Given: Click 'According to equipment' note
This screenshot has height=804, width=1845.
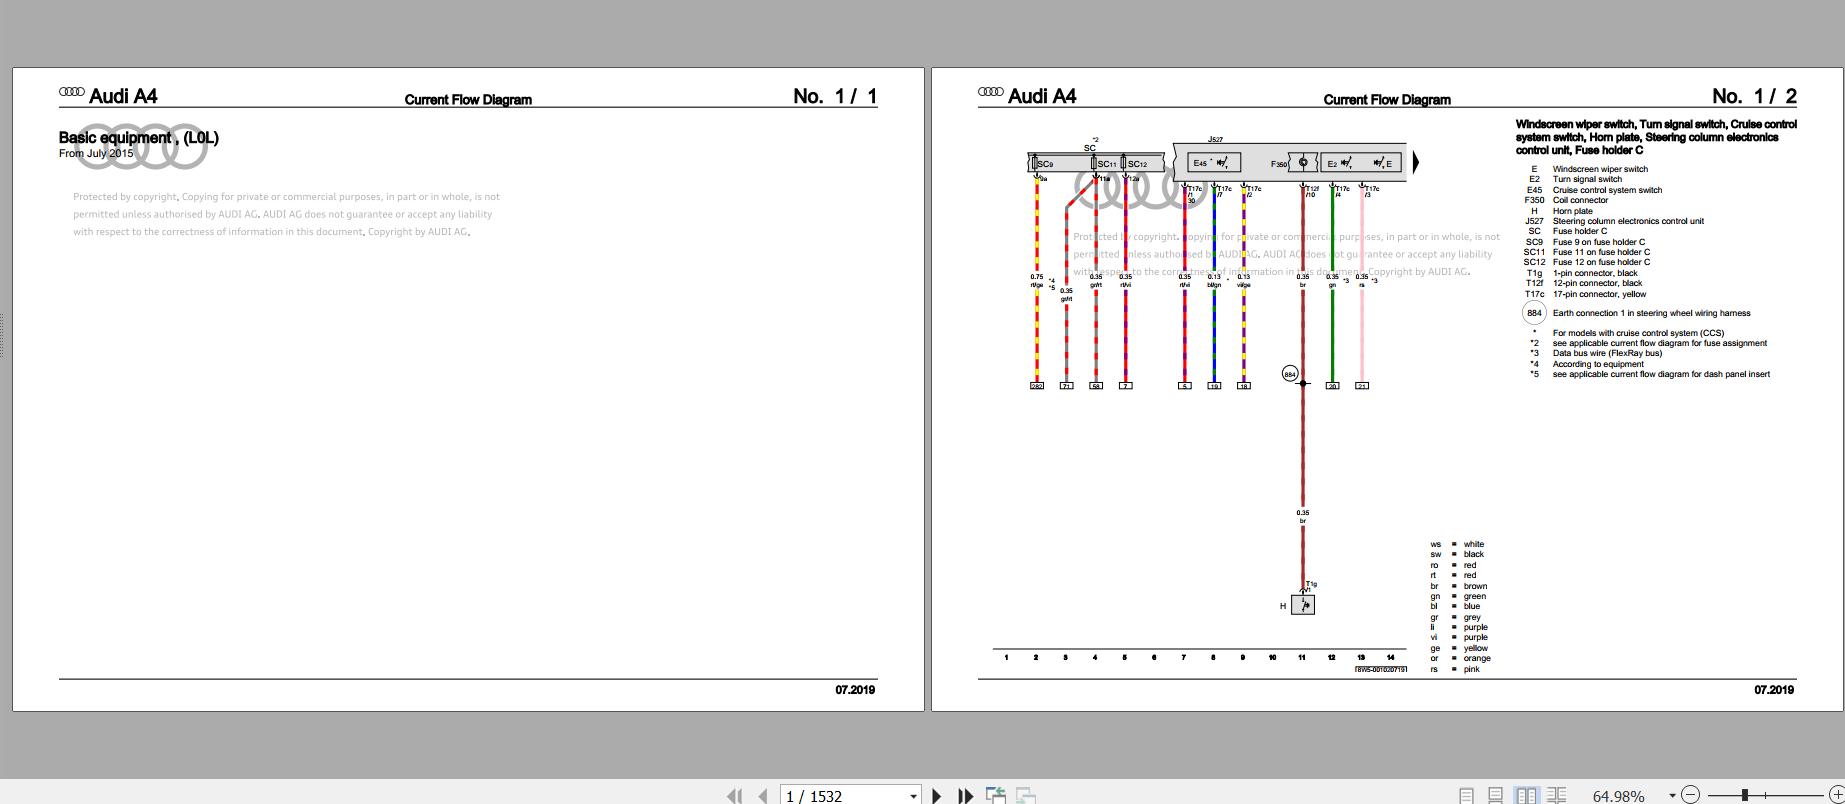Looking at the screenshot, I should [x=1598, y=364].
